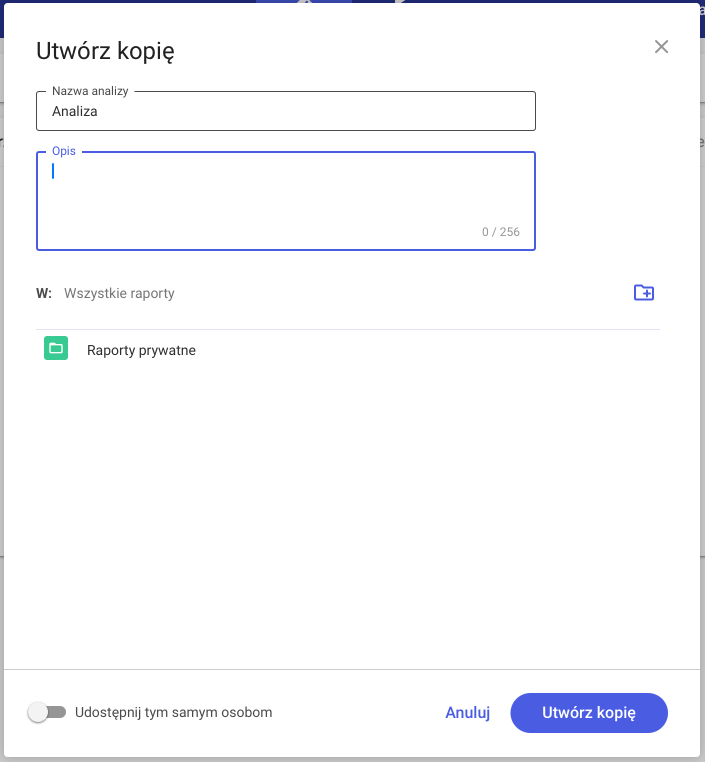Close the Utwórz kopię dialog with X
705x762 pixels.
click(661, 47)
